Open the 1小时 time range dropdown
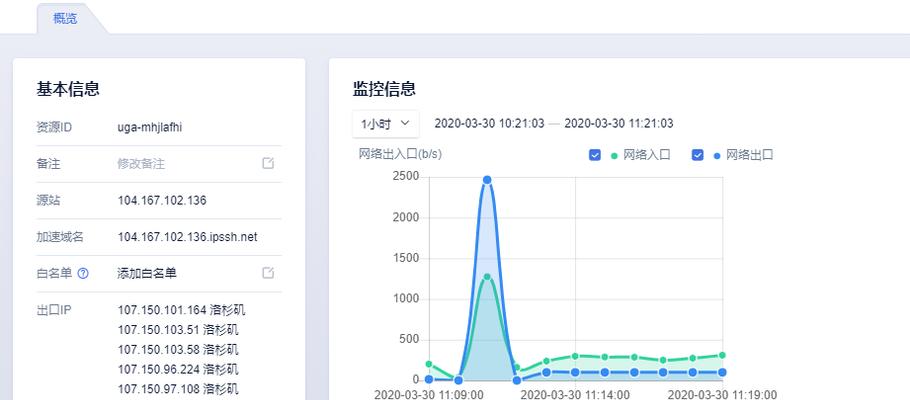The image size is (910, 400). (x=386, y=124)
